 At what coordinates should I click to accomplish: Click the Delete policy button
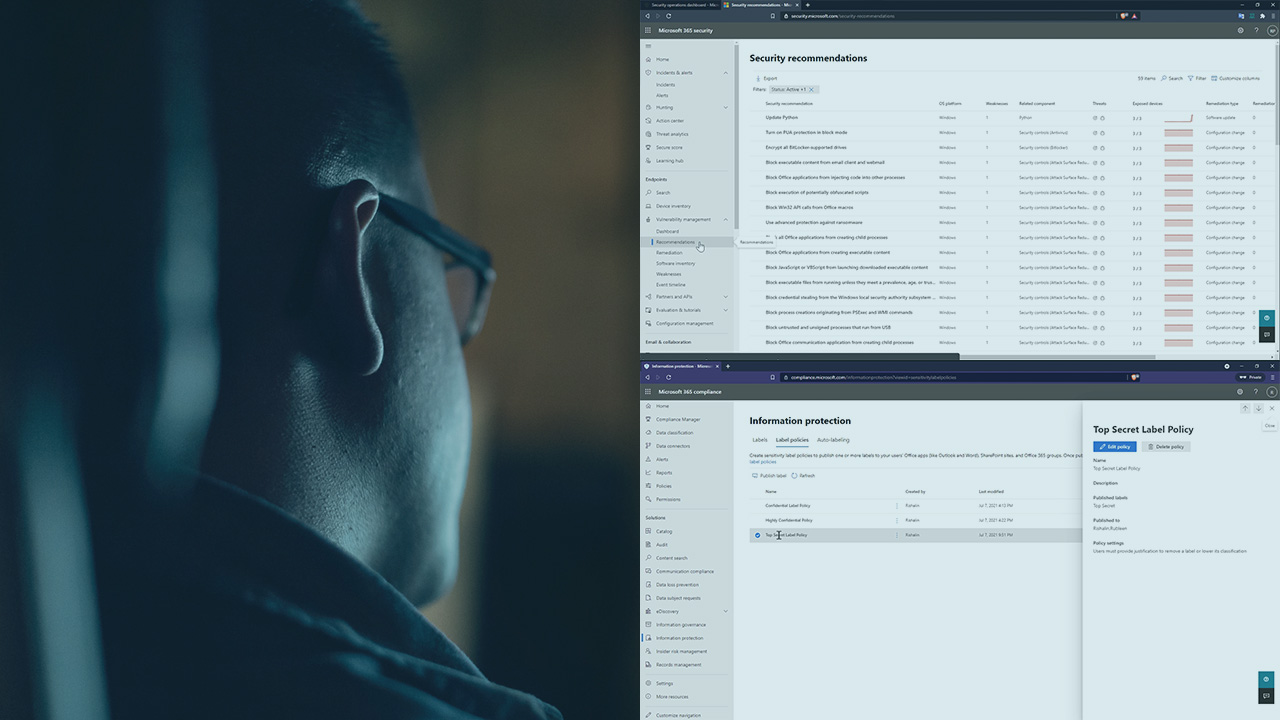(1166, 447)
